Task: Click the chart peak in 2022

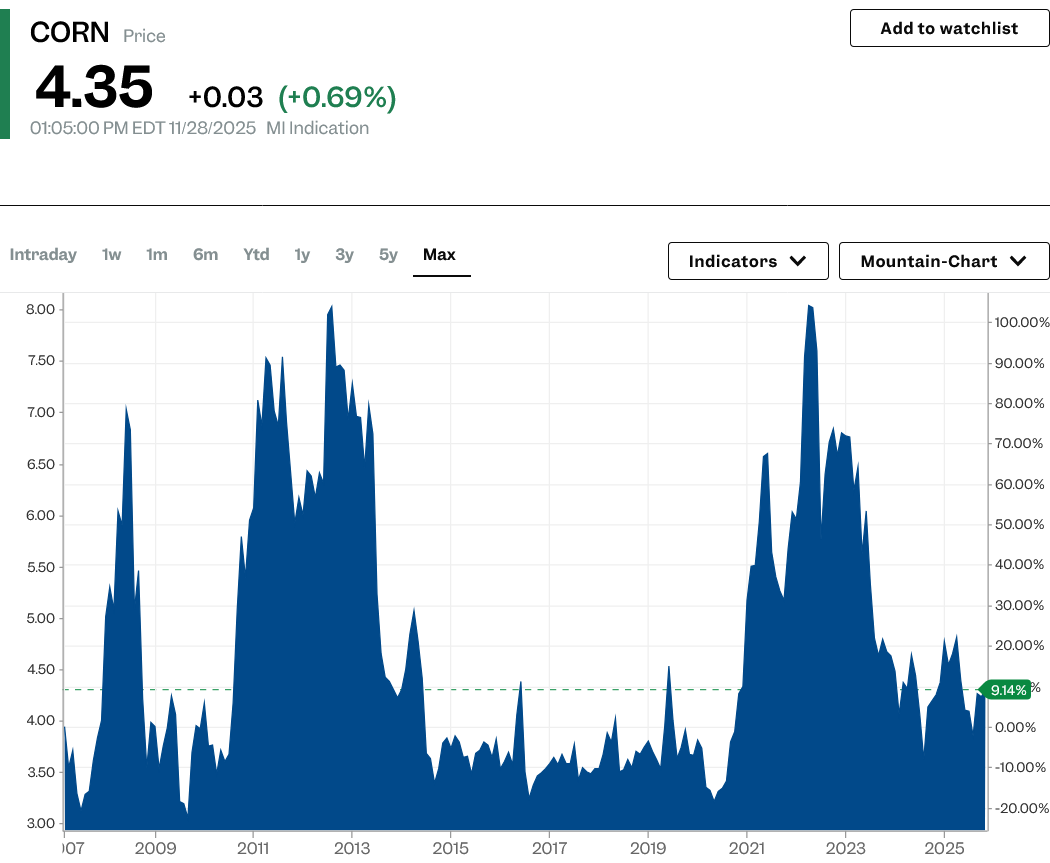Action: (808, 308)
